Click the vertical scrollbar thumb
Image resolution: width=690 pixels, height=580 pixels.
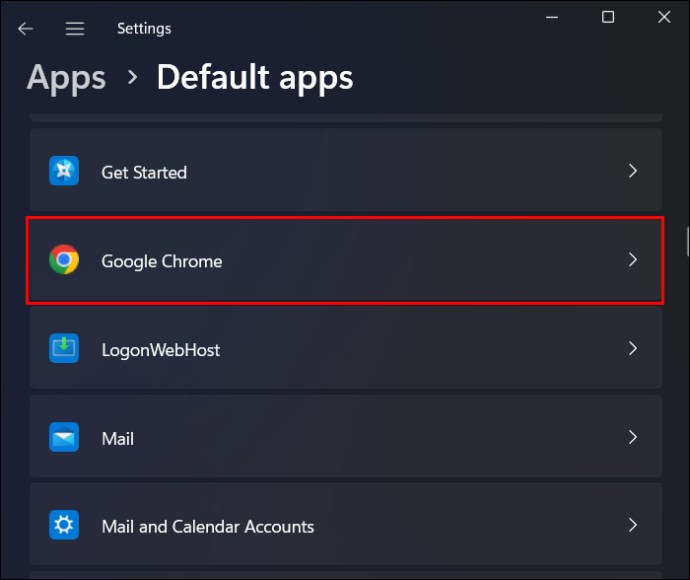pyautogui.click(x=686, y=242)
